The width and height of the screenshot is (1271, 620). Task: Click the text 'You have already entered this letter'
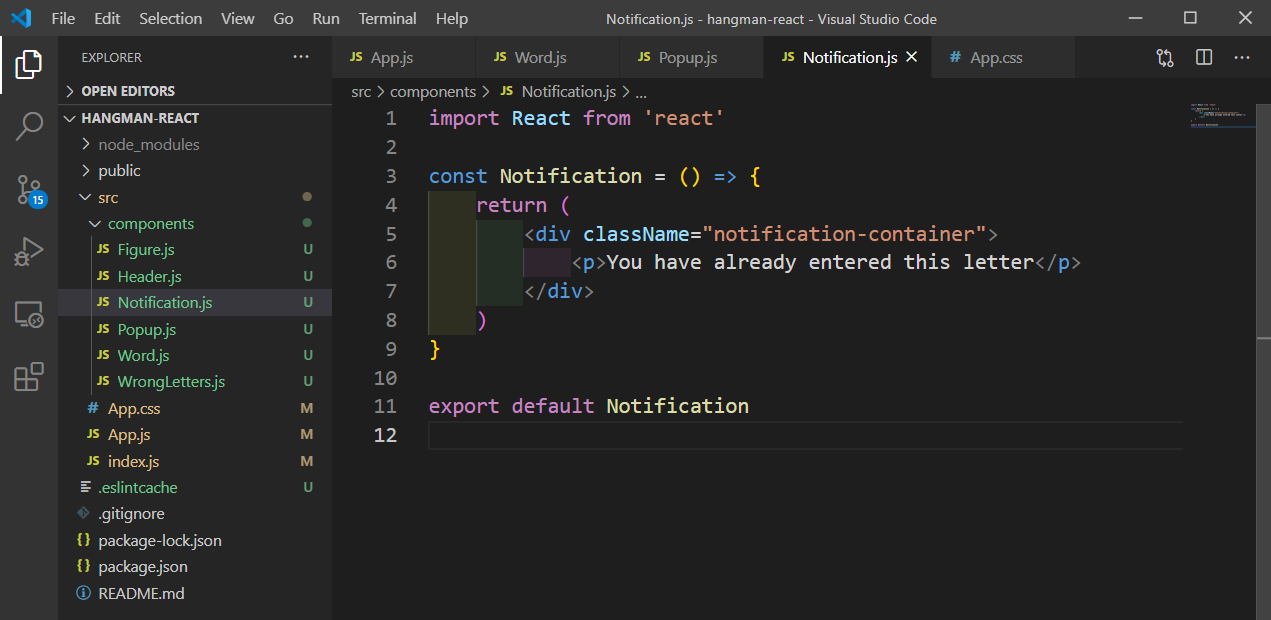tap(820, 262)
